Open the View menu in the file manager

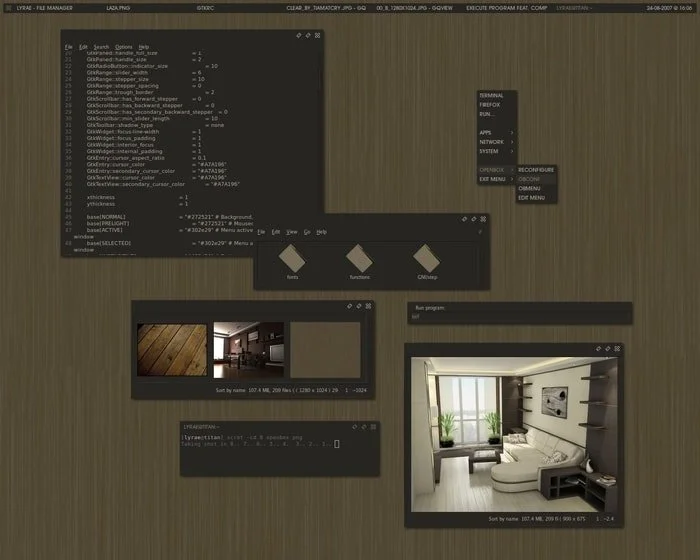point(292,232)
